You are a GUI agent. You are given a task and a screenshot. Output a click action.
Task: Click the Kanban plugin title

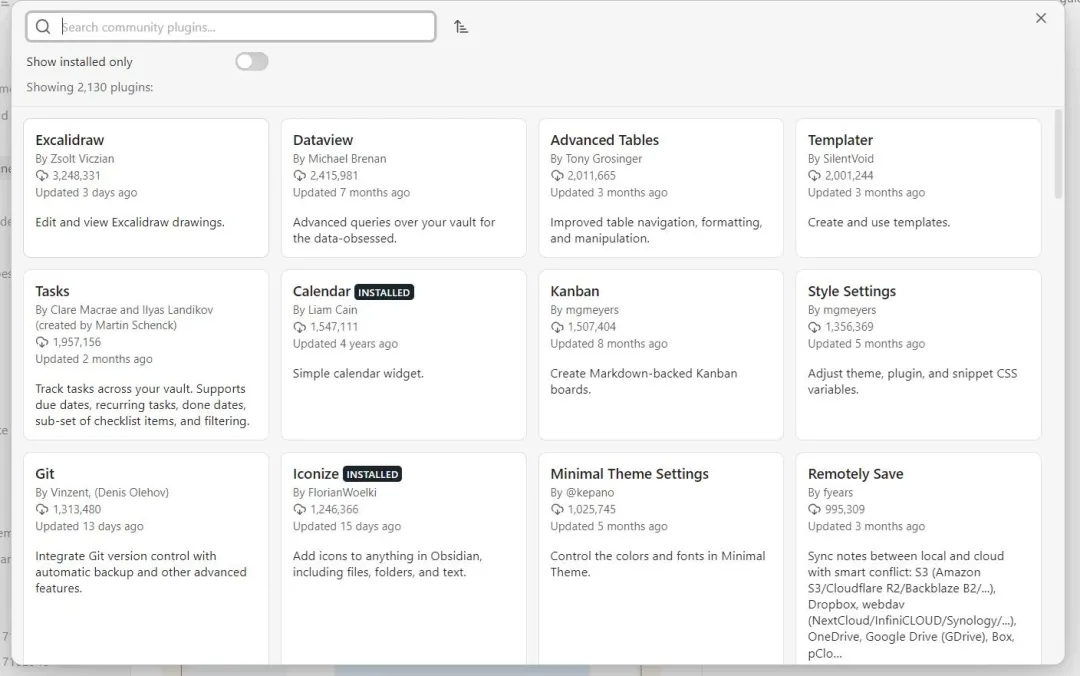click(x=575, y=291)
